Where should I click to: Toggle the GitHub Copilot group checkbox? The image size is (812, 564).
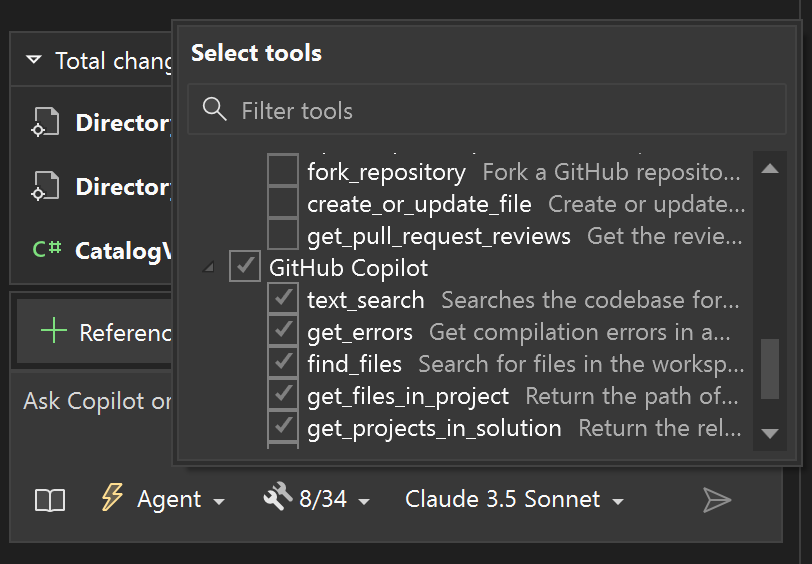pos(245,268)
